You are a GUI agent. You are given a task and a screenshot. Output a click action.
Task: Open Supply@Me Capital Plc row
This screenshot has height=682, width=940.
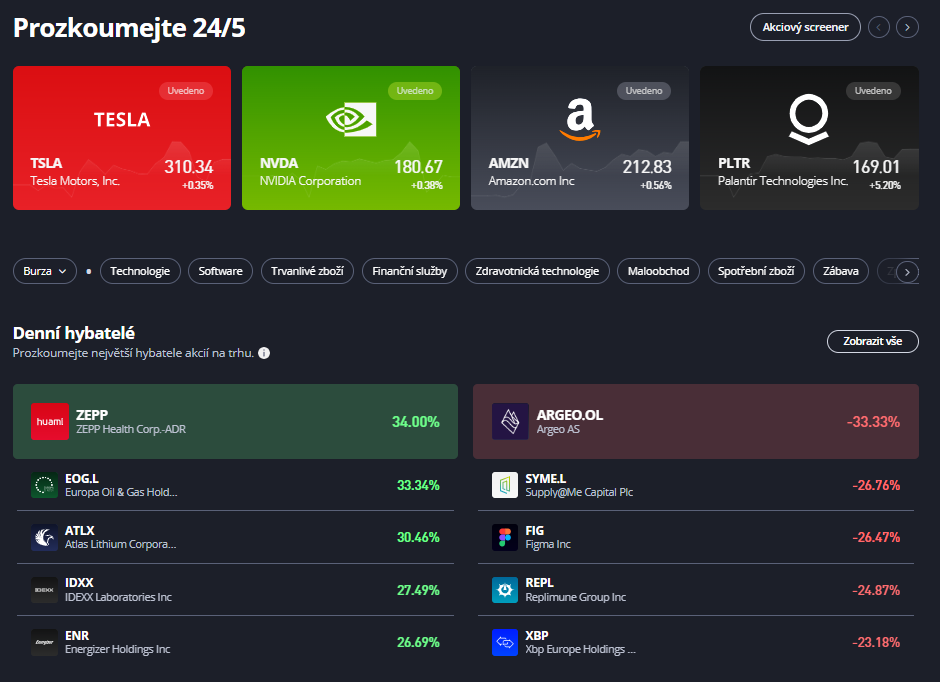tap(695, 485)
